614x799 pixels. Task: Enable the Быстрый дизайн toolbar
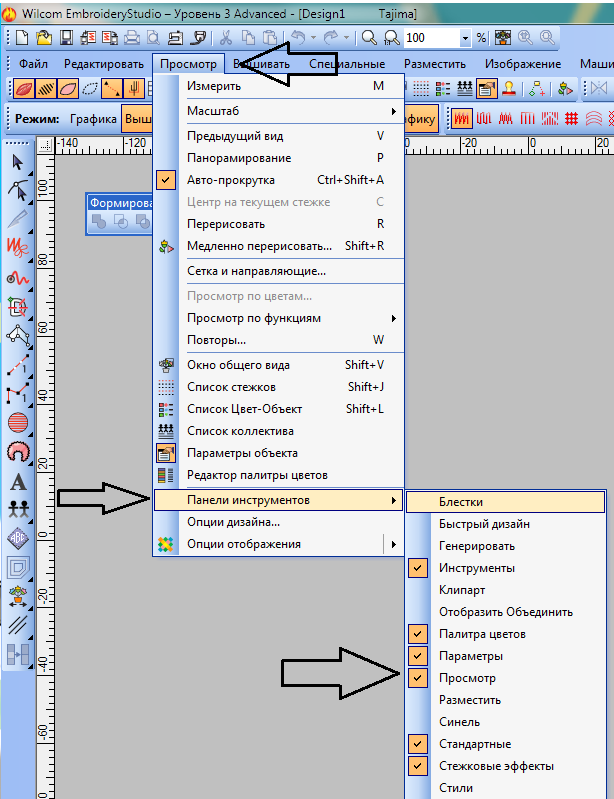click(506, 524)
